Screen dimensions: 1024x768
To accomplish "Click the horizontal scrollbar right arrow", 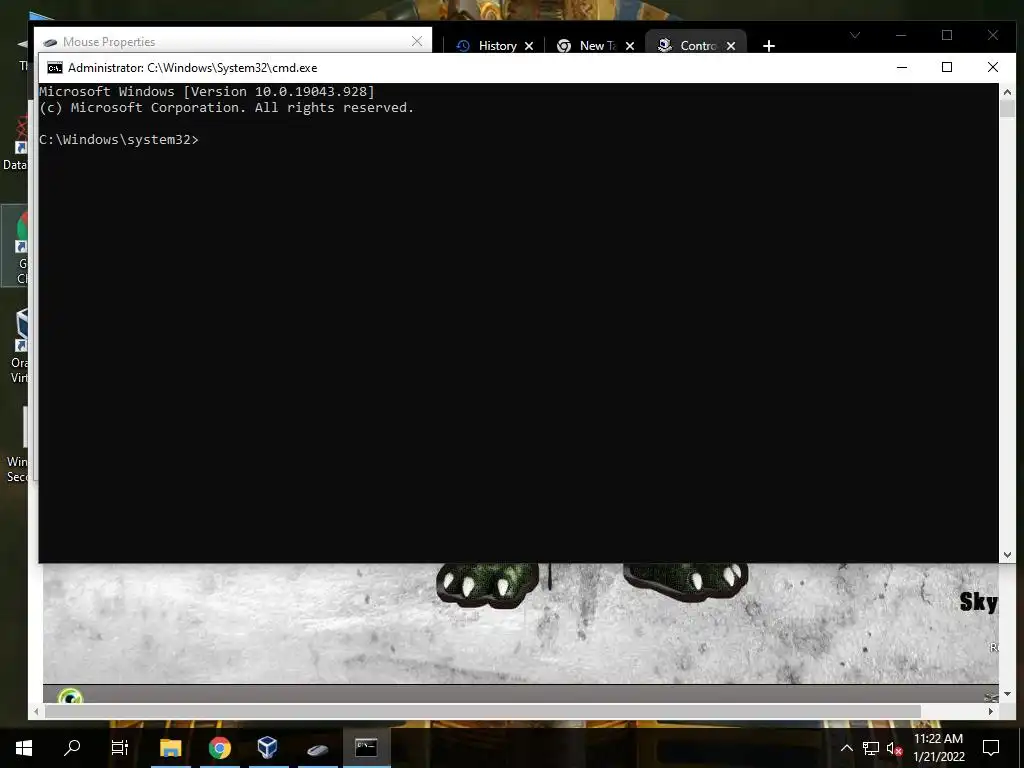I will coord(991,711).
